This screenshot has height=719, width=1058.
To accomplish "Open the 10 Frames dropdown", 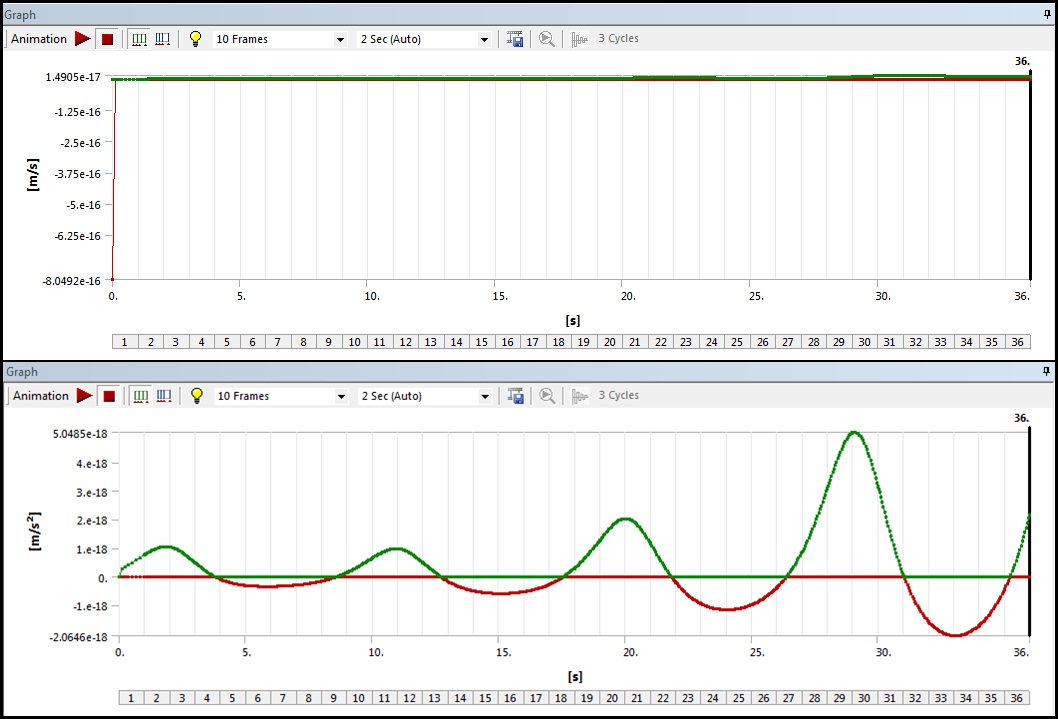I will (340, 38).
